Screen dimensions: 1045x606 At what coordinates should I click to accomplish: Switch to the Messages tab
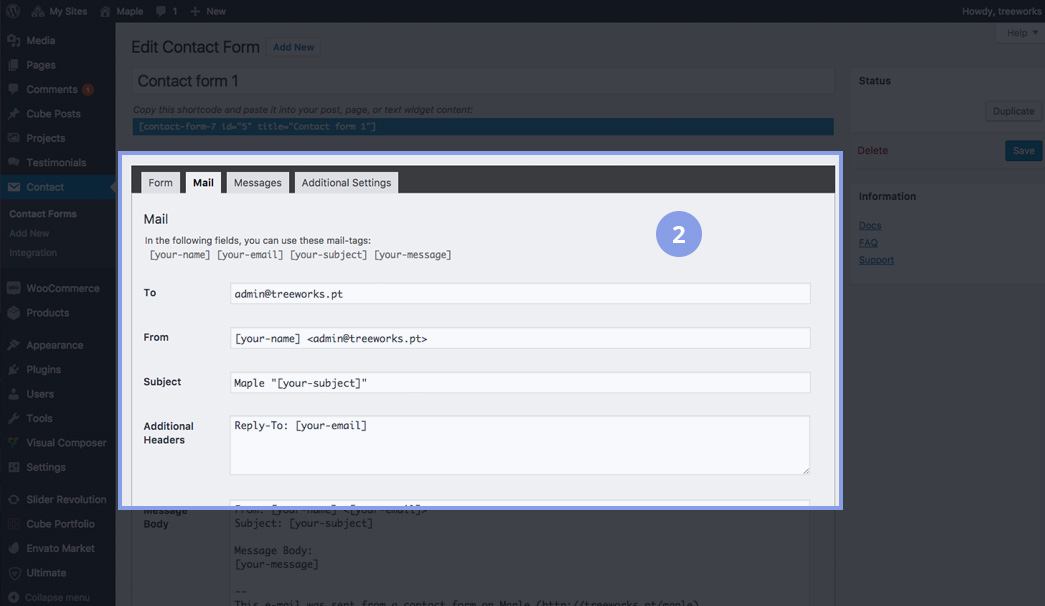coord(257,183)
